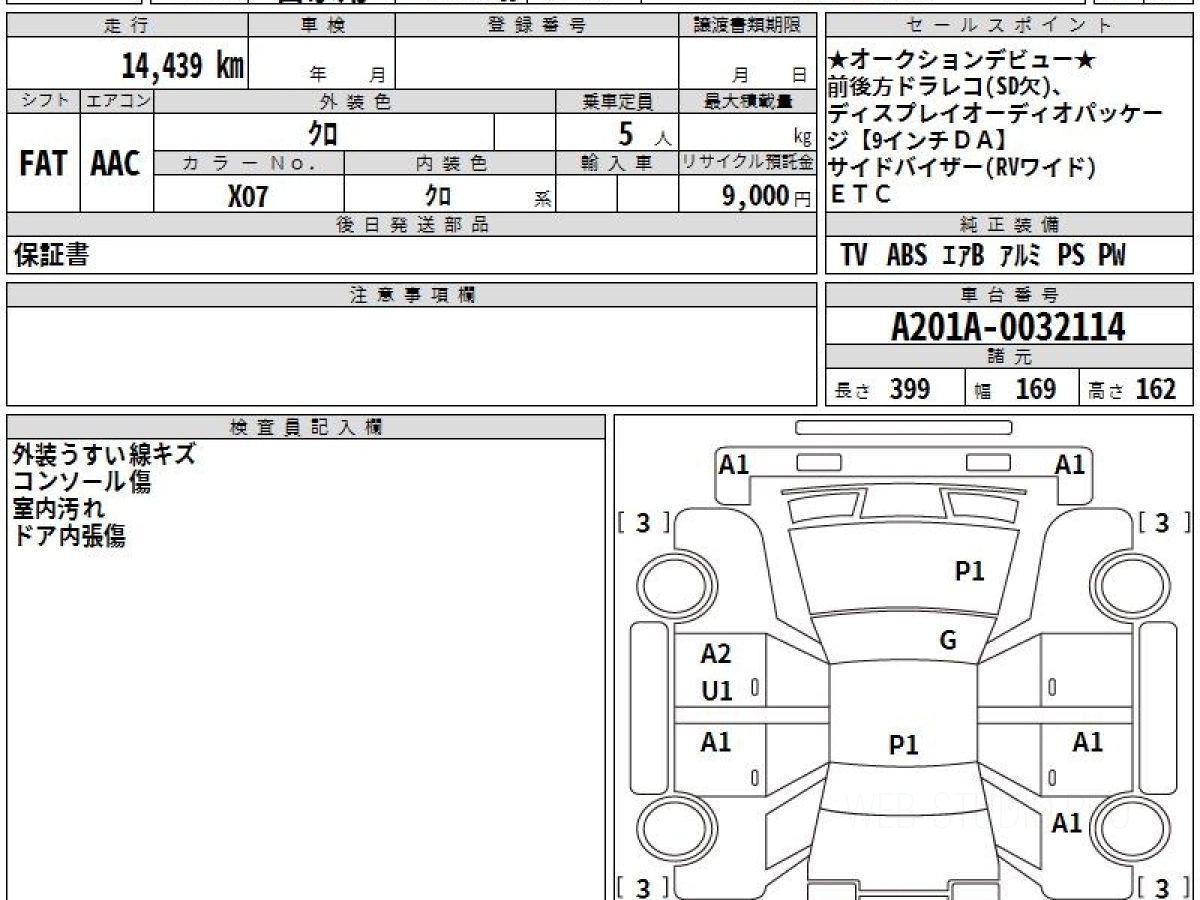This screenshot has height=900, width=1200.
Task: Select the note ドア内張傷
Action: (69, 536)
